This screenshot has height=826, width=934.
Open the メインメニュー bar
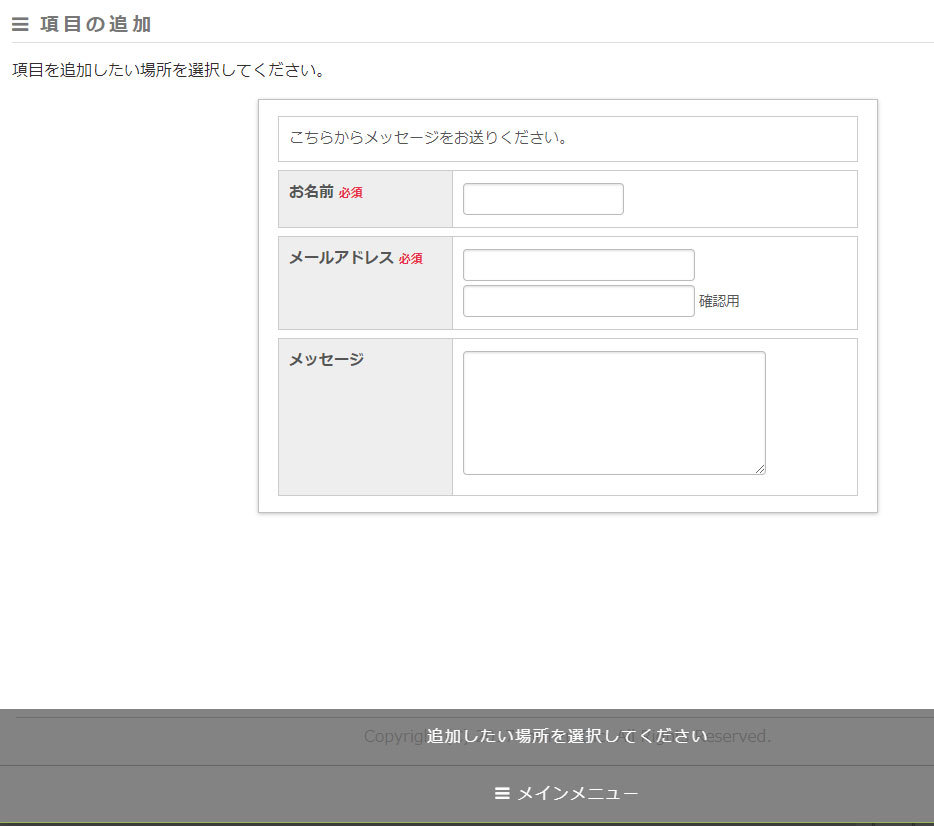pyautogui.click(x=567, y=793)
